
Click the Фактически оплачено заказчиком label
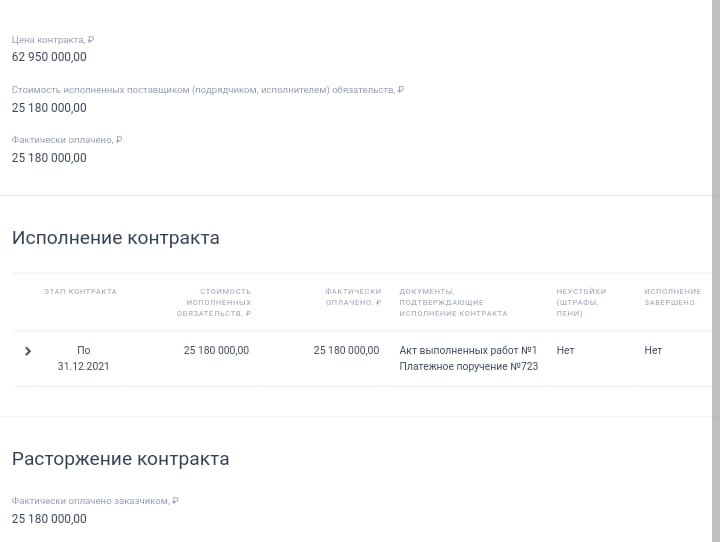94,501
